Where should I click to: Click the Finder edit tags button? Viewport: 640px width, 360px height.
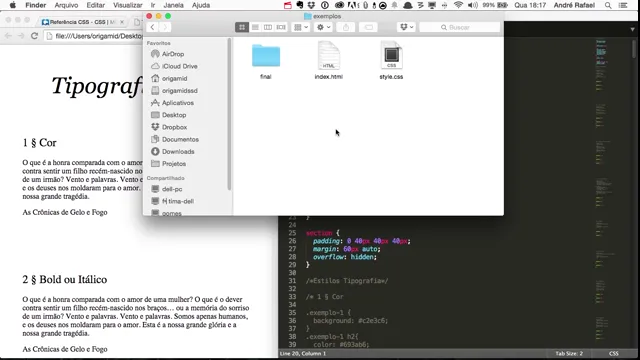368,27
